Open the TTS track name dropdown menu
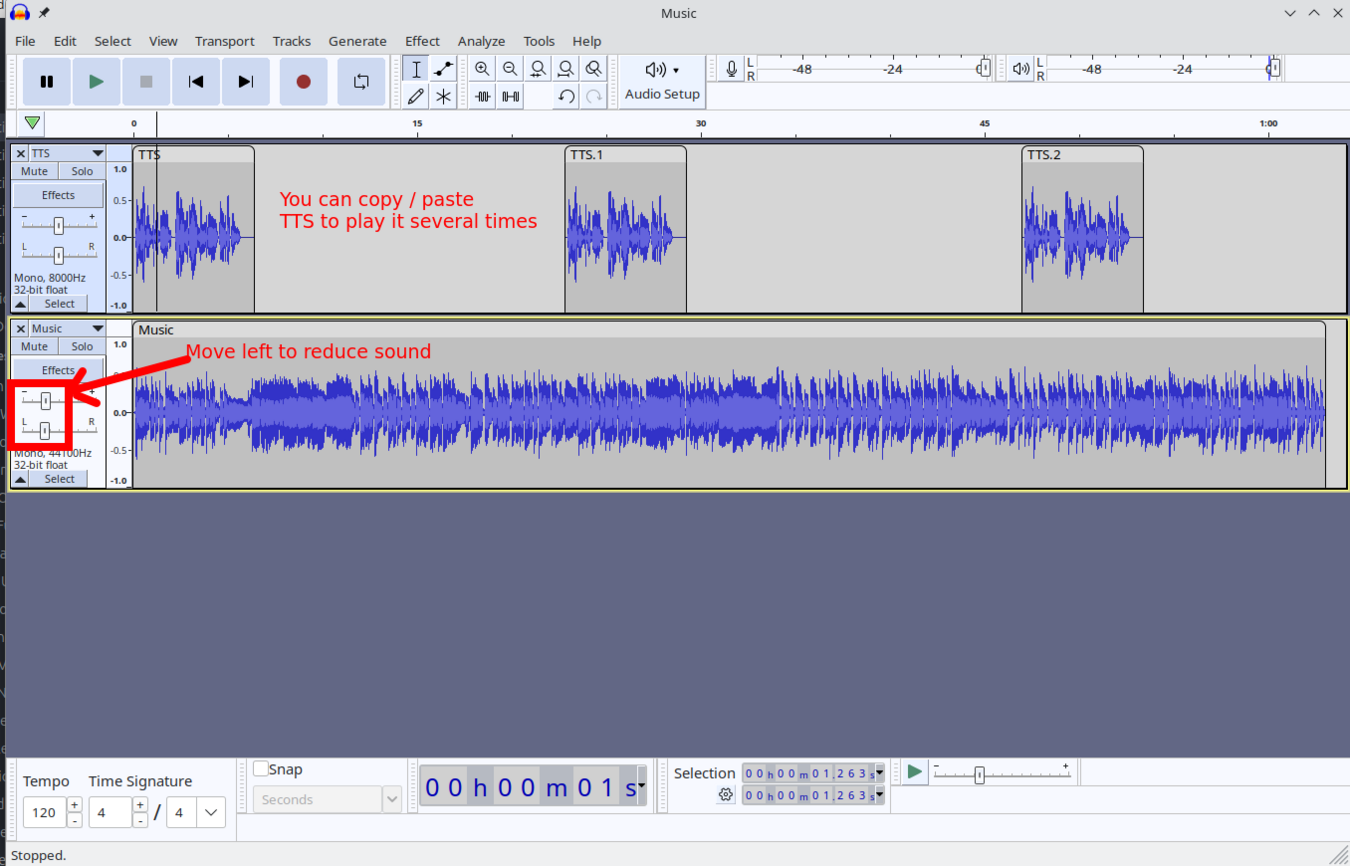 [x=97, y=153]
